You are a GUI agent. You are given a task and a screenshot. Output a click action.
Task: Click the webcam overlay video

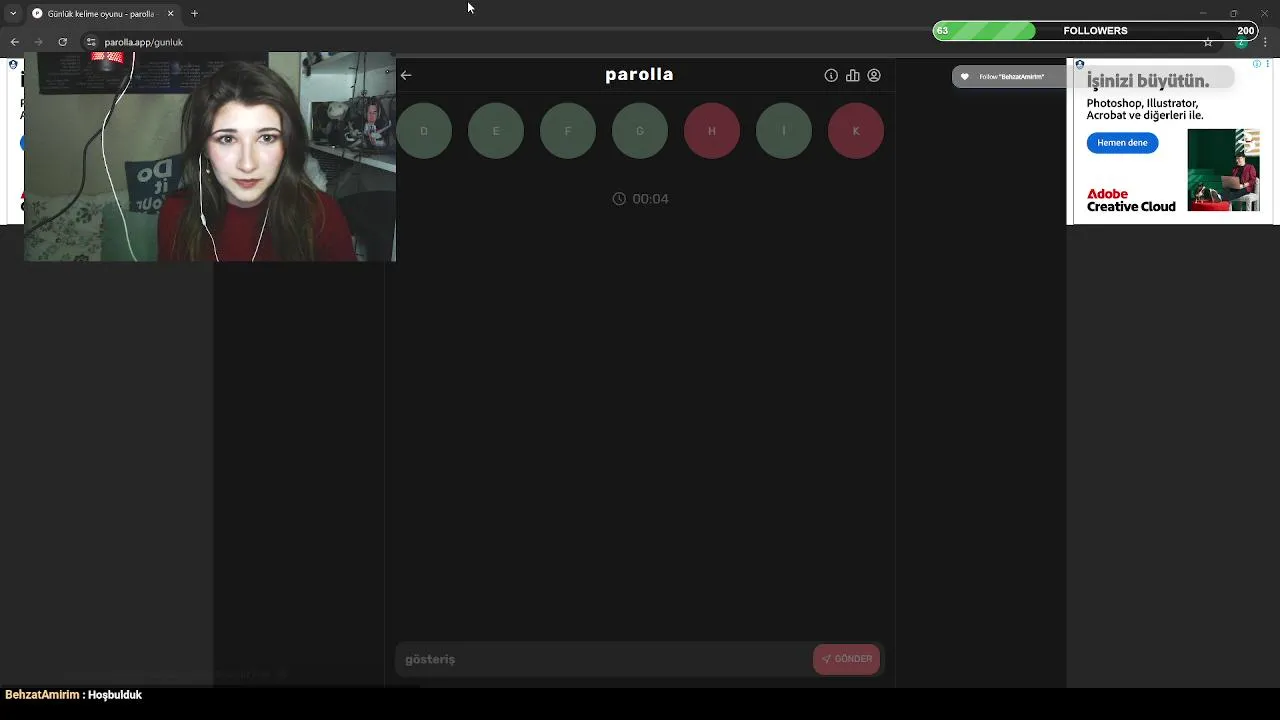210,157
